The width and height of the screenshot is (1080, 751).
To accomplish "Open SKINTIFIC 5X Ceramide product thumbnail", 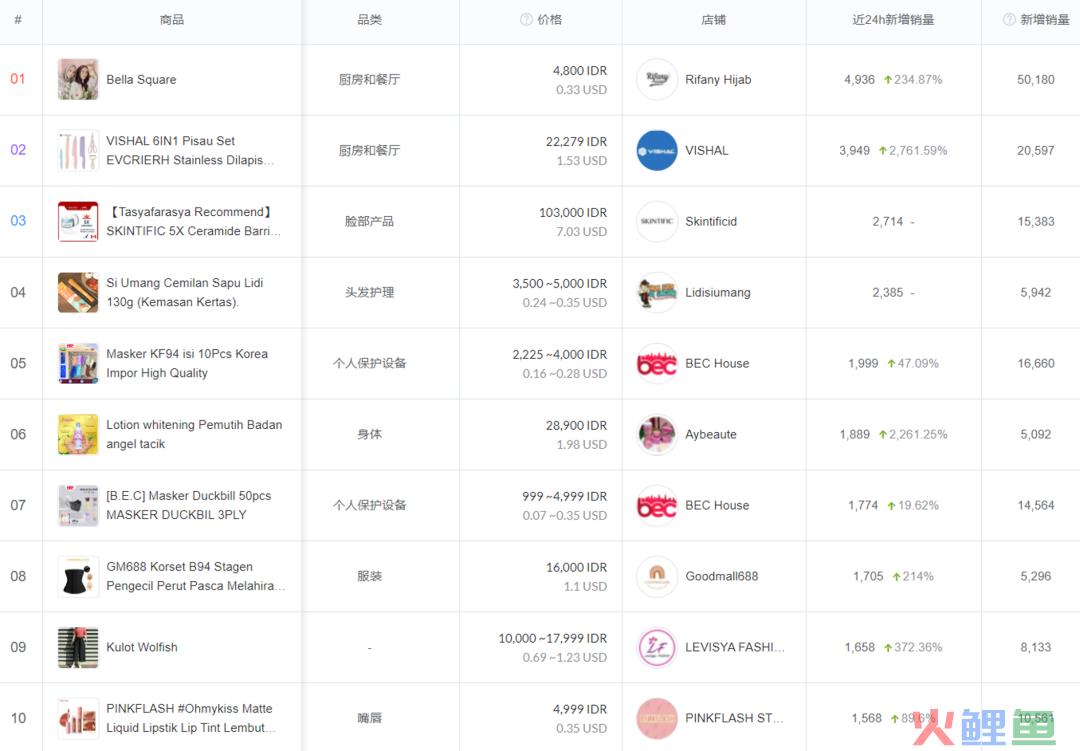I will [78, 221].
